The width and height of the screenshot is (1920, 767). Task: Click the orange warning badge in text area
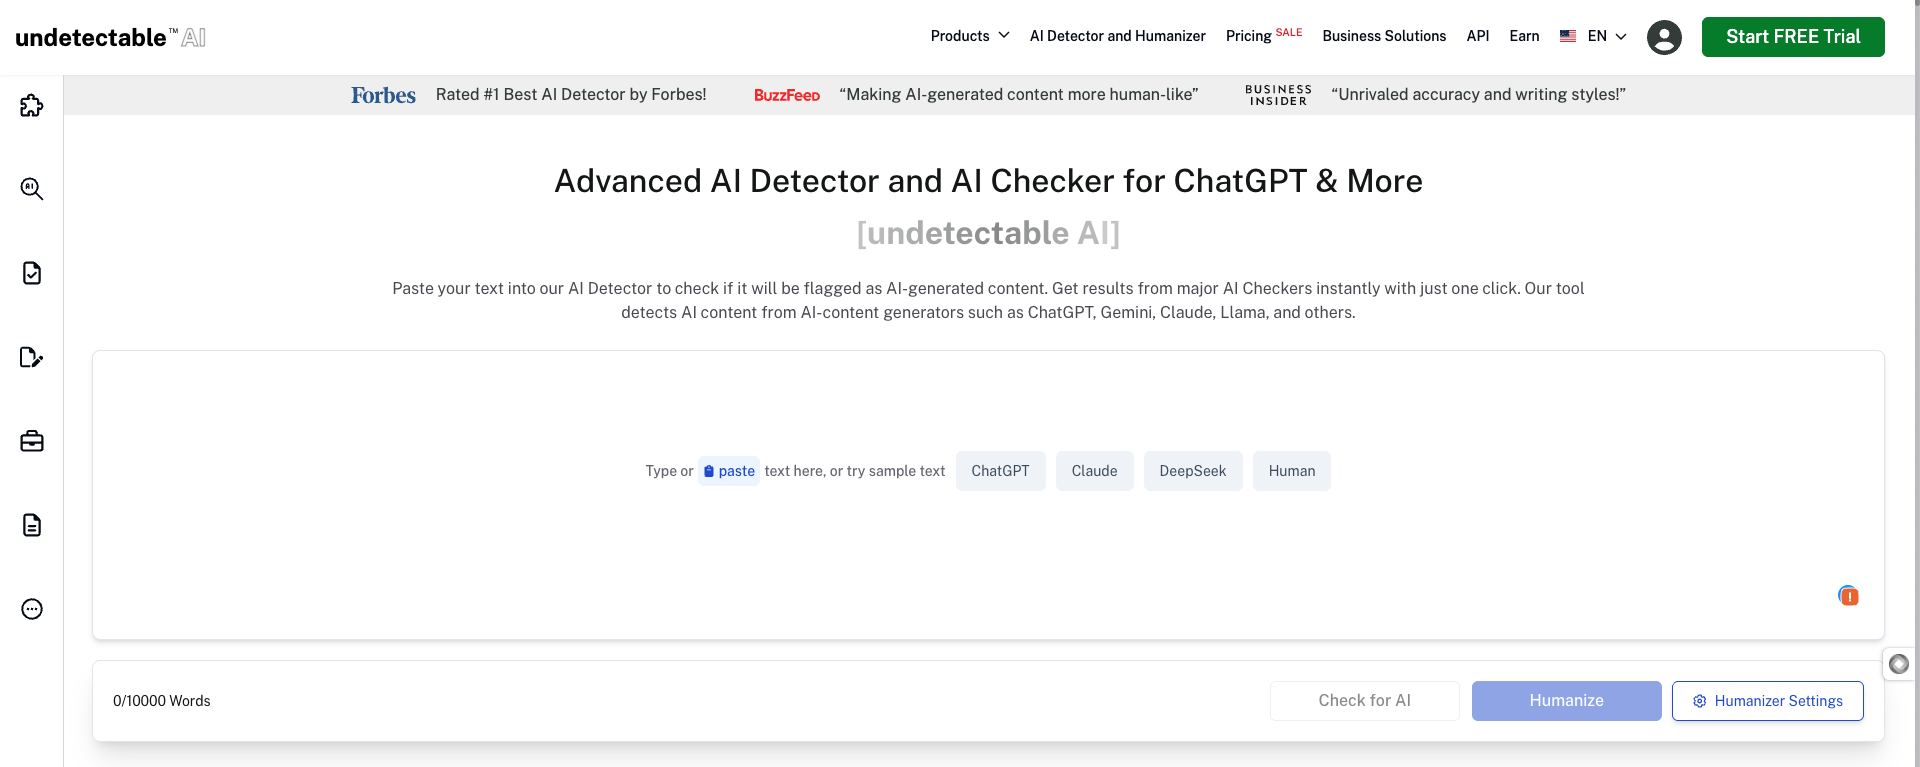click(1849, 596)
